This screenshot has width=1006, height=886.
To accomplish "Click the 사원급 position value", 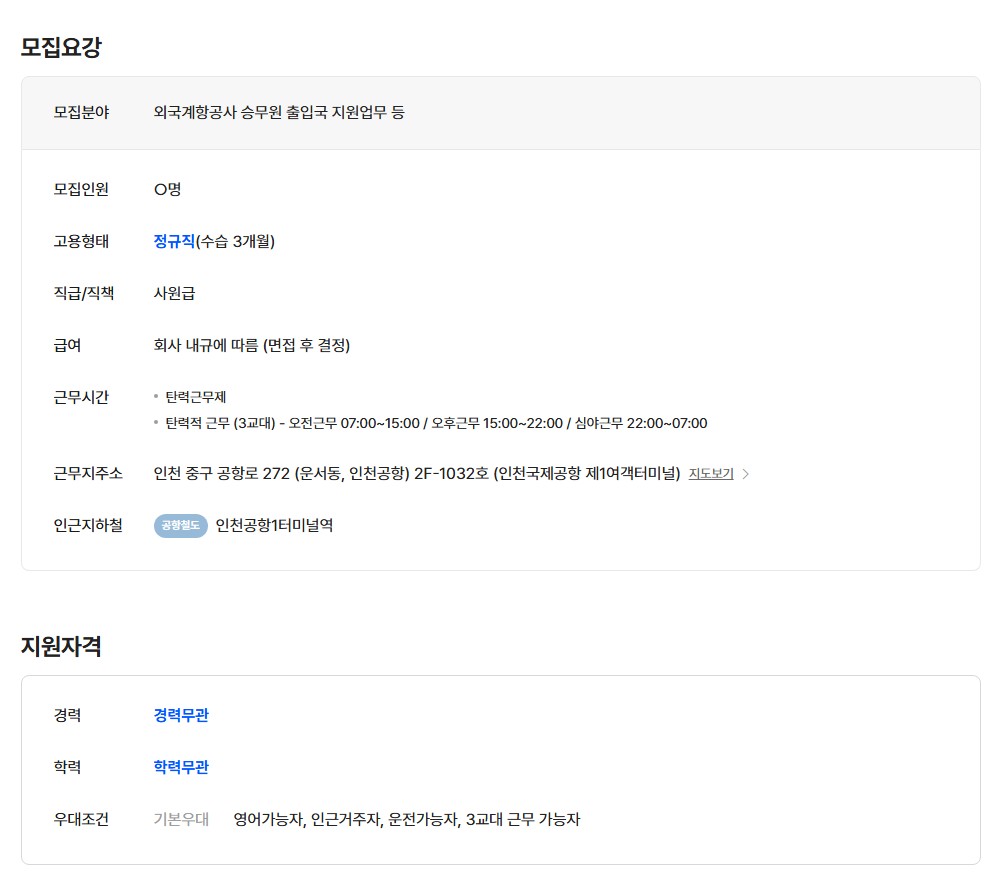I will pos(174,293).
